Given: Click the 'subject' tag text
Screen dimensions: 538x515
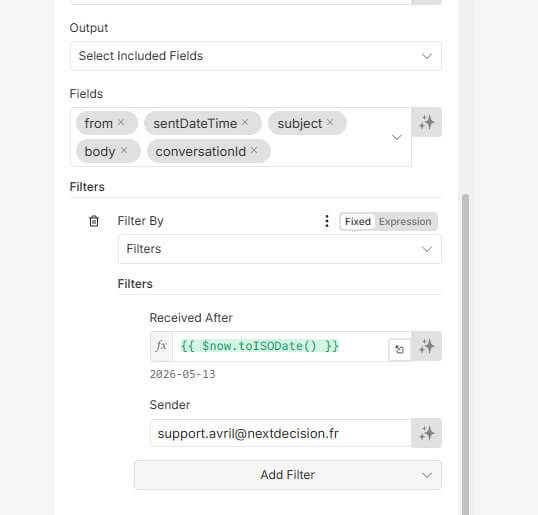Looking at the screenshot, I should pos(300,124).
